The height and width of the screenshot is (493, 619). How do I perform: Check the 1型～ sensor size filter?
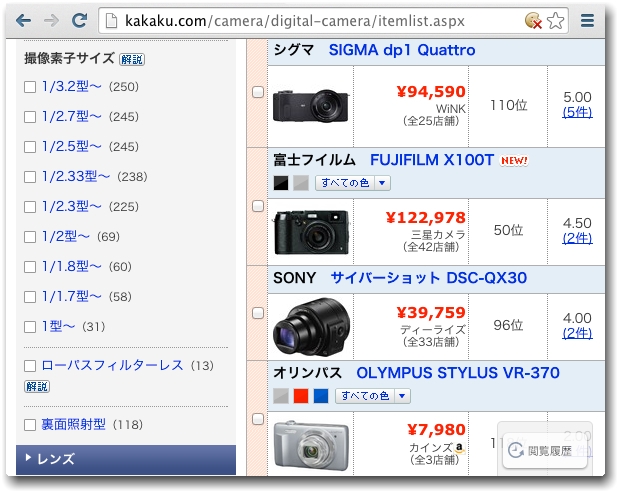pos(30,327)
